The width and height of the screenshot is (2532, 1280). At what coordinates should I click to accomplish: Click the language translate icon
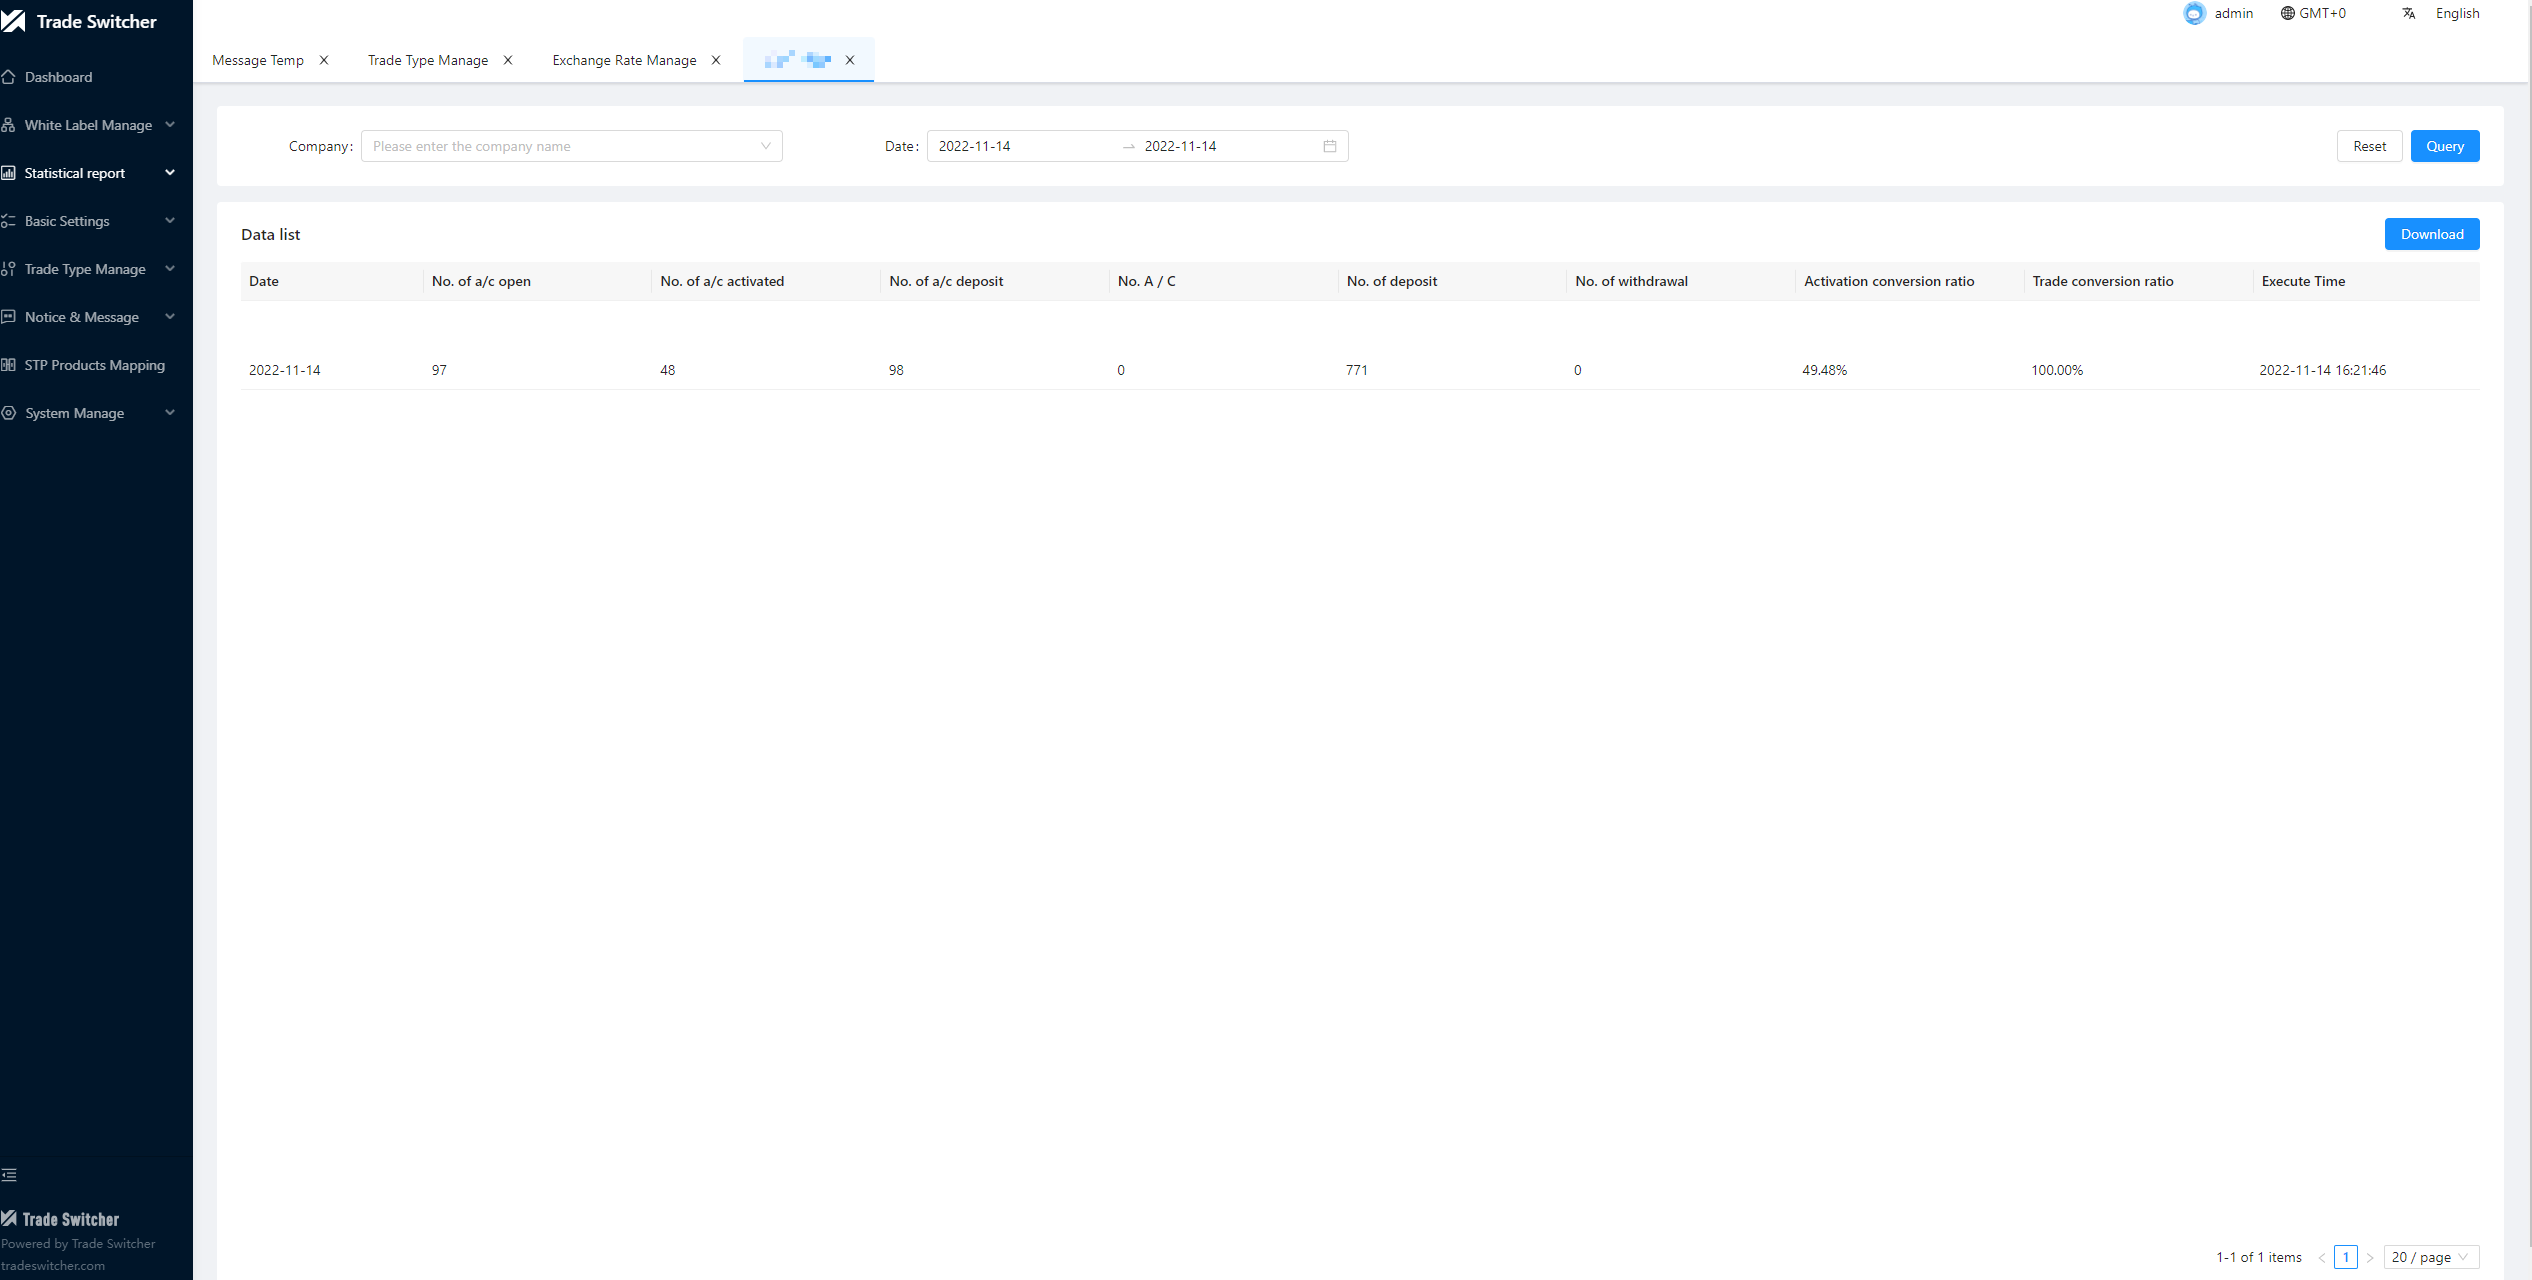(x=2409, y=13)
